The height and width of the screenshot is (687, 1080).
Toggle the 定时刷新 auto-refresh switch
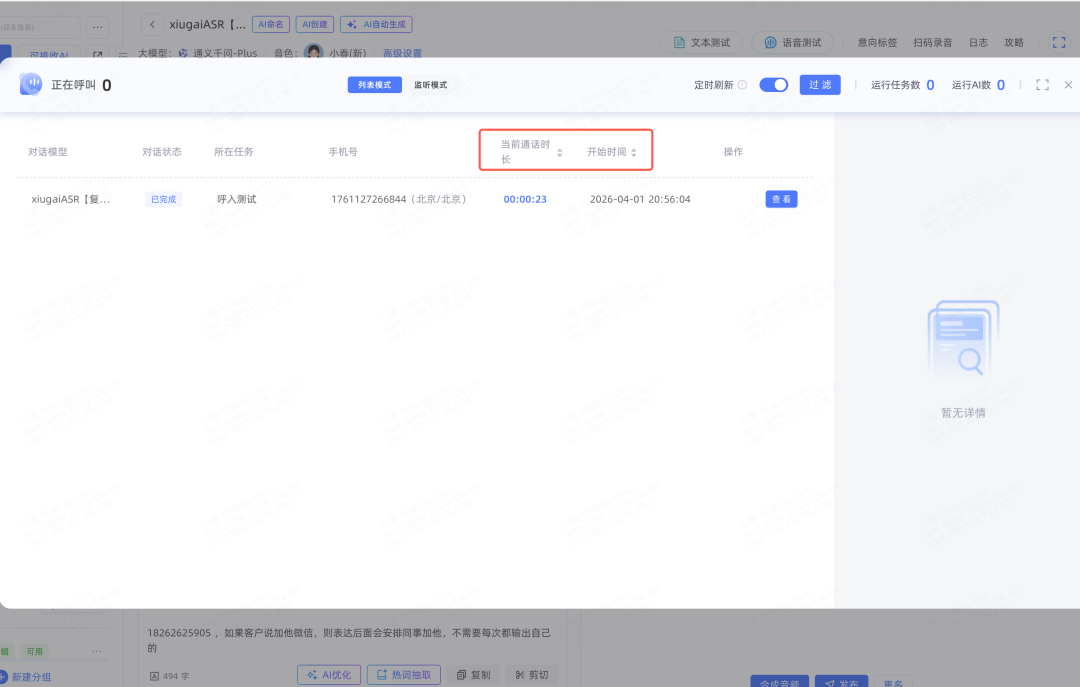click(x=773, y=85)
